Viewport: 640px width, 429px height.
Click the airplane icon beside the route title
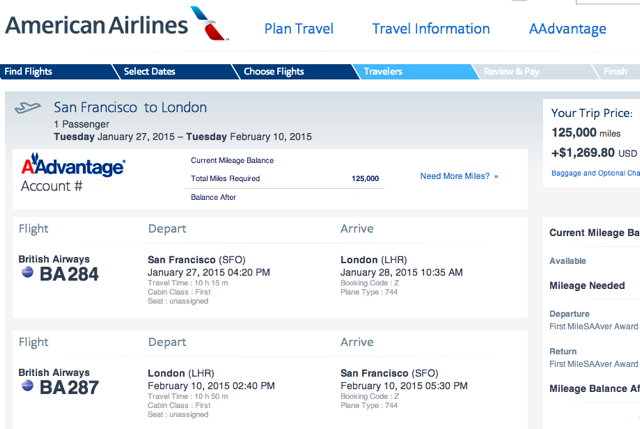pos(27,108)
